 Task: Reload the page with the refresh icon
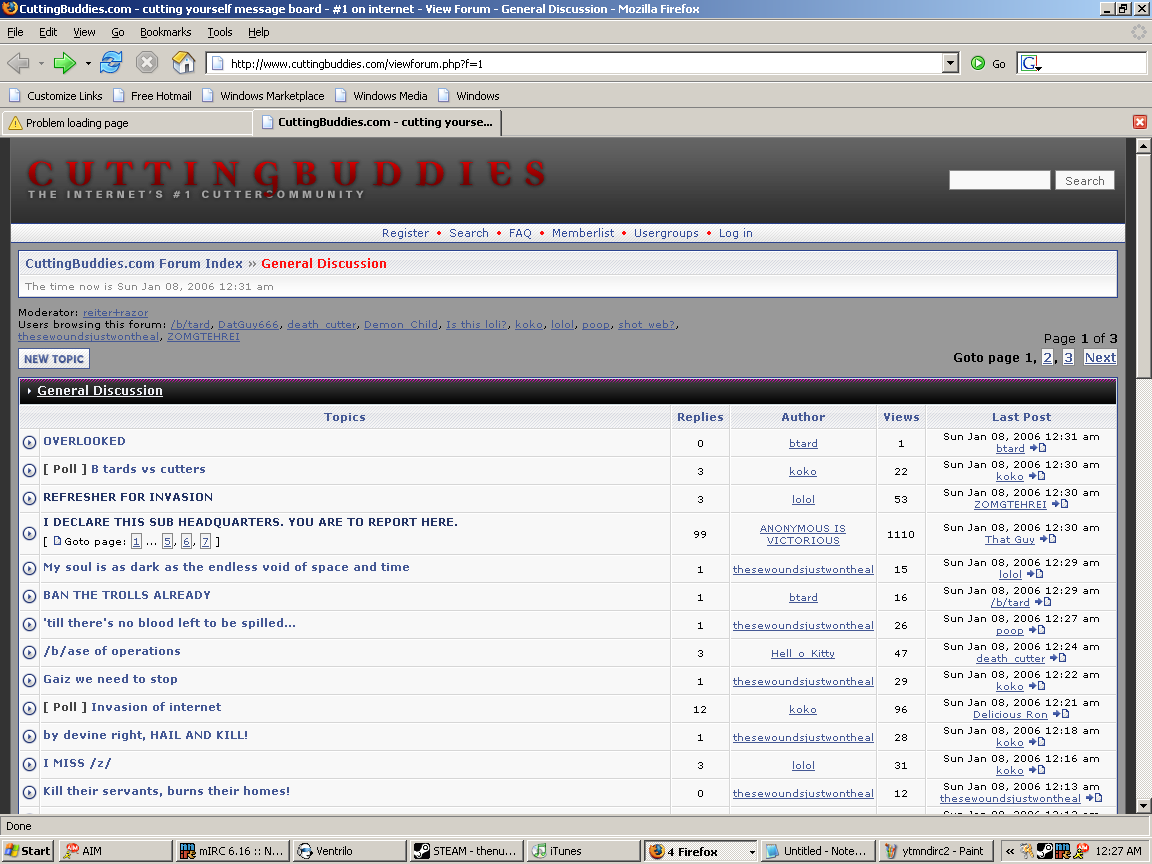pyautogui.click(x=110, y=63)
